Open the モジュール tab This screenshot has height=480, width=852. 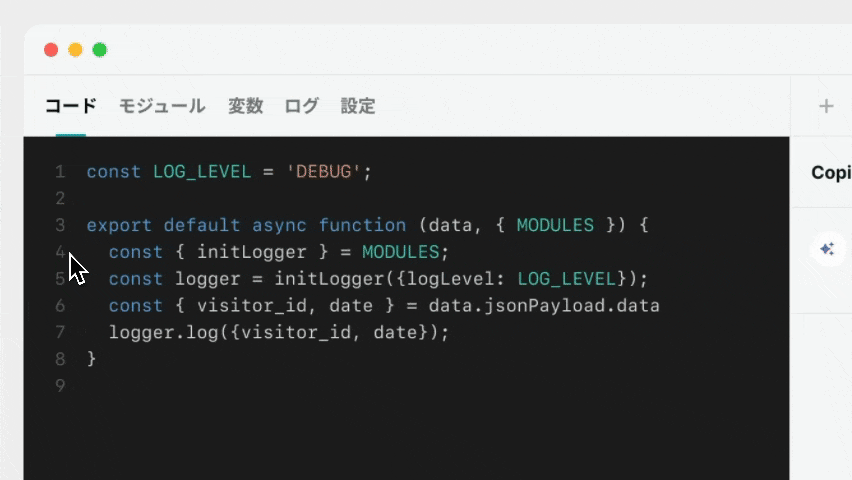[162, 106]
